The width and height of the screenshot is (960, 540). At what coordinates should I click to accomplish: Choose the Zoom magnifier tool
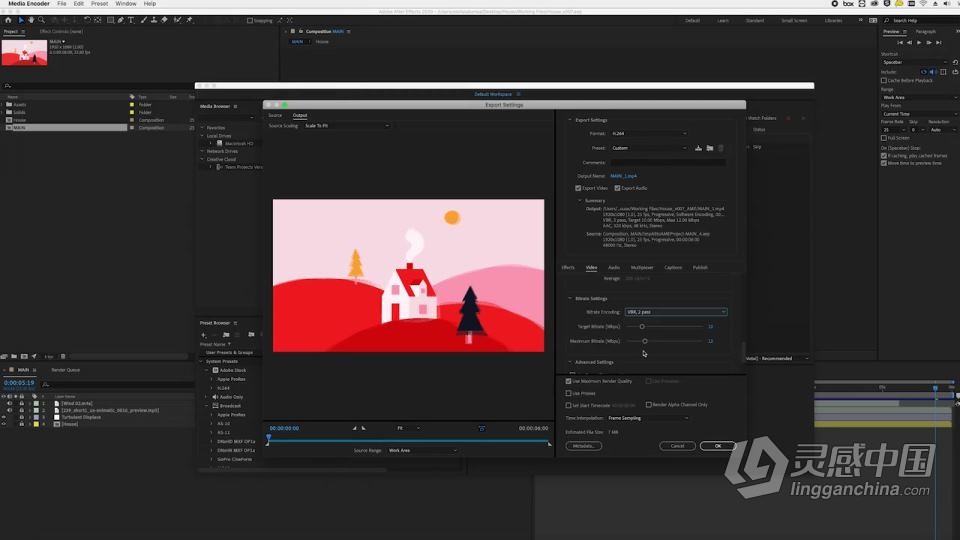tap(42, 20)
